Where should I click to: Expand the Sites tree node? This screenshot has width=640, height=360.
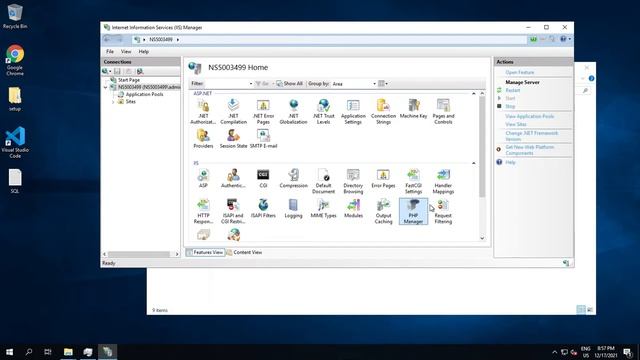pyautogui.click(x=113, y=102)
